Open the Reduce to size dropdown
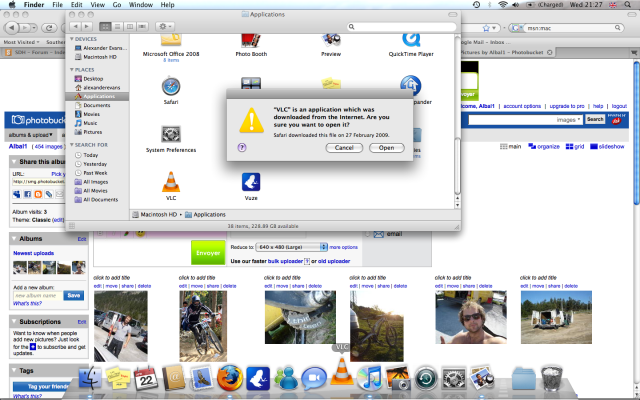The height and width of the screenshot is (400, 640). (x=291, y=247)
